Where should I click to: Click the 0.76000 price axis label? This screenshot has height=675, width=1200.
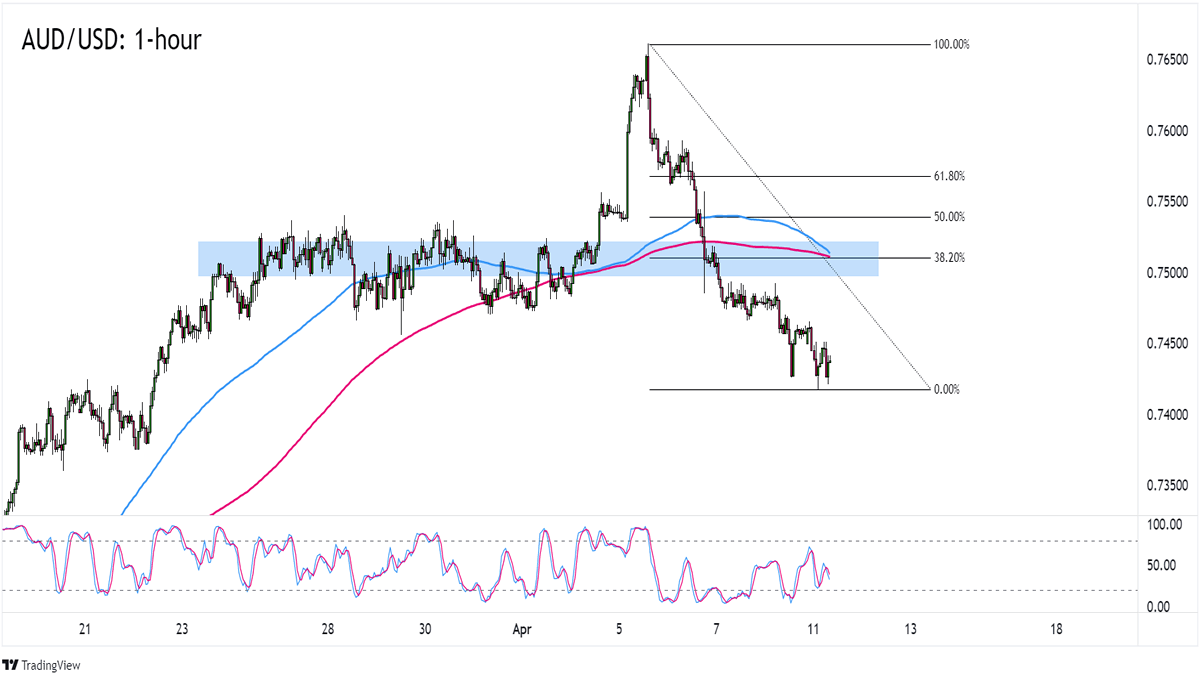coord(1168,131)
